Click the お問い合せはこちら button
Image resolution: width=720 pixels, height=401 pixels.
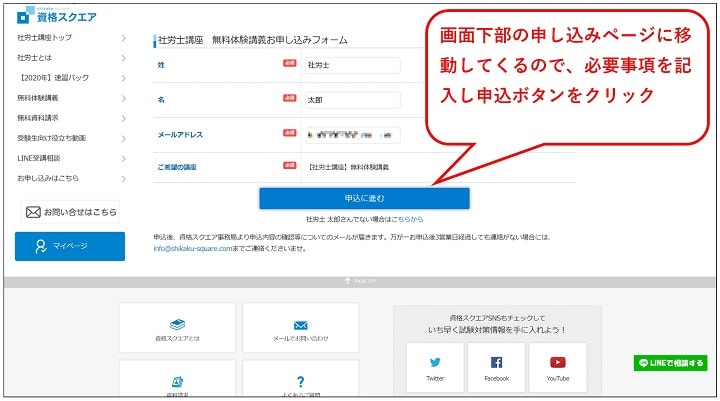tap(70, 212)
